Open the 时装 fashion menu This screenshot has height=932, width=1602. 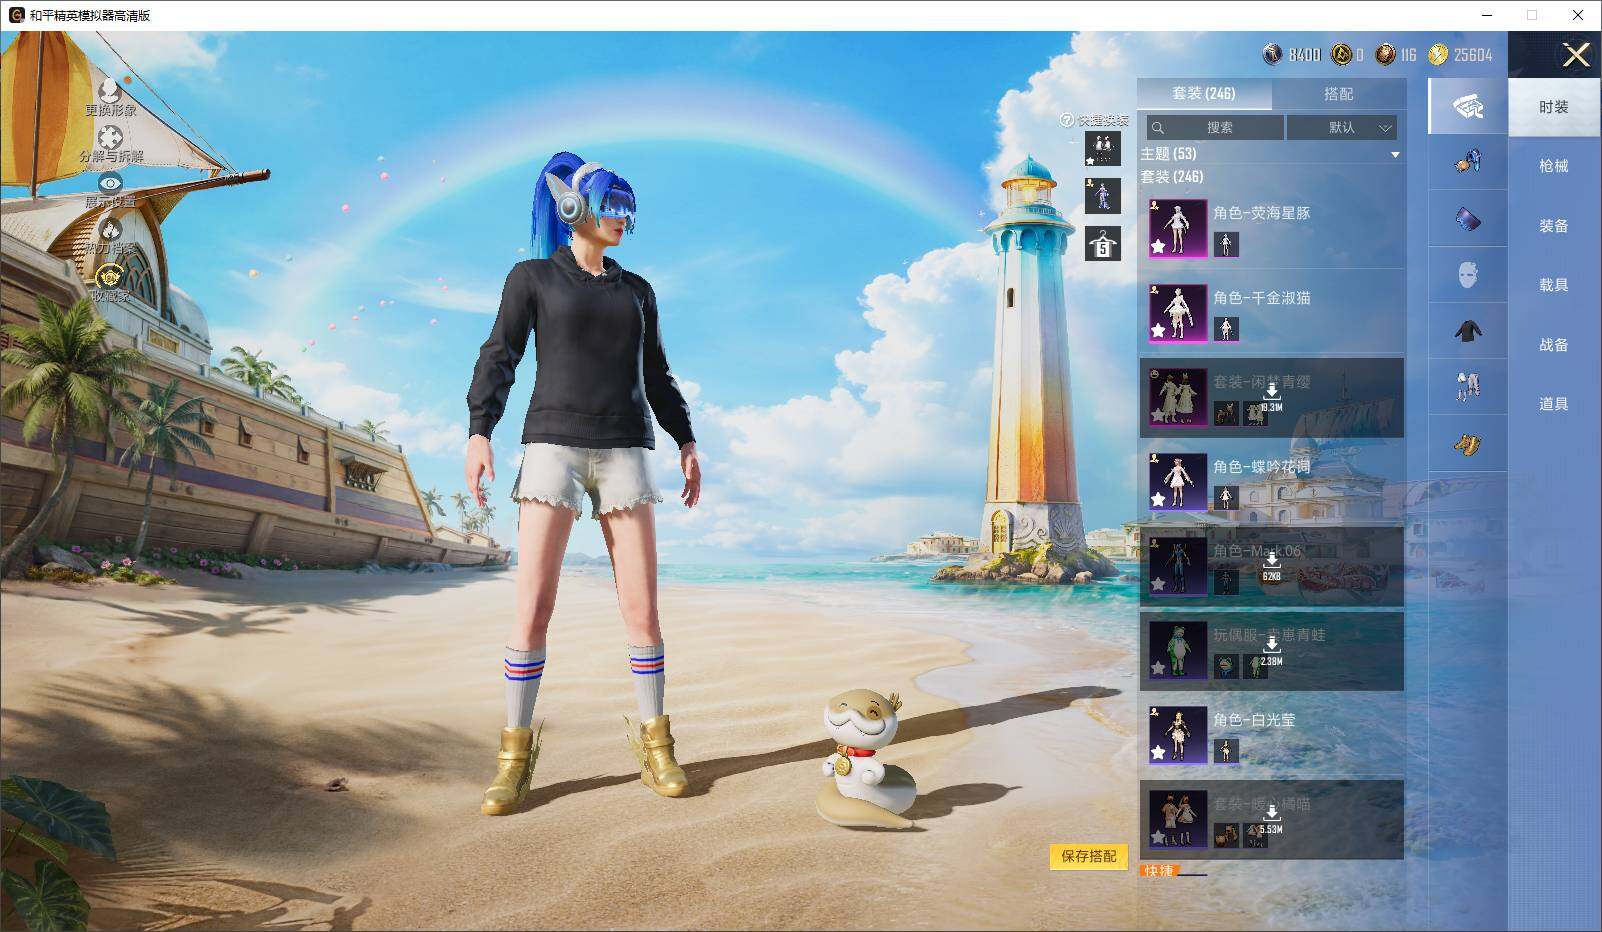tap(1554, 107)
